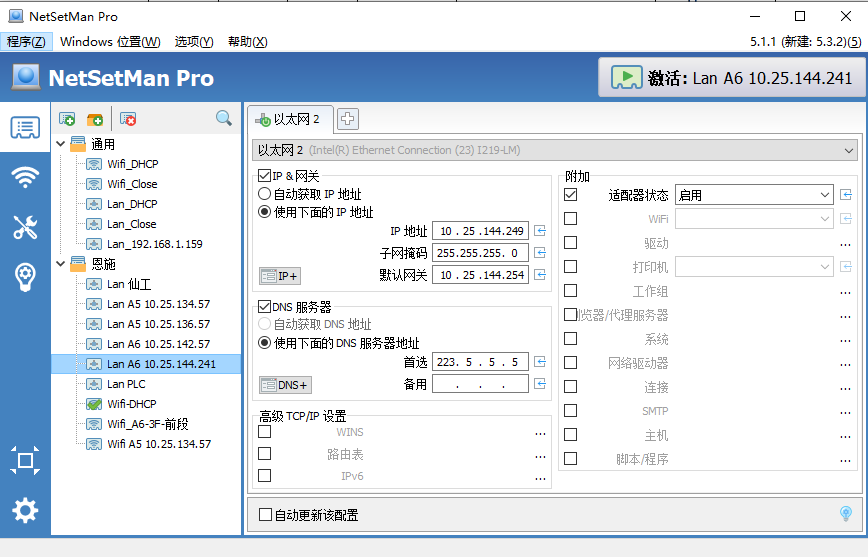Viewport: 868px width, 557px height.
Task: Enable the 自动更新该配置 checkbox
Action: [266, 515]
